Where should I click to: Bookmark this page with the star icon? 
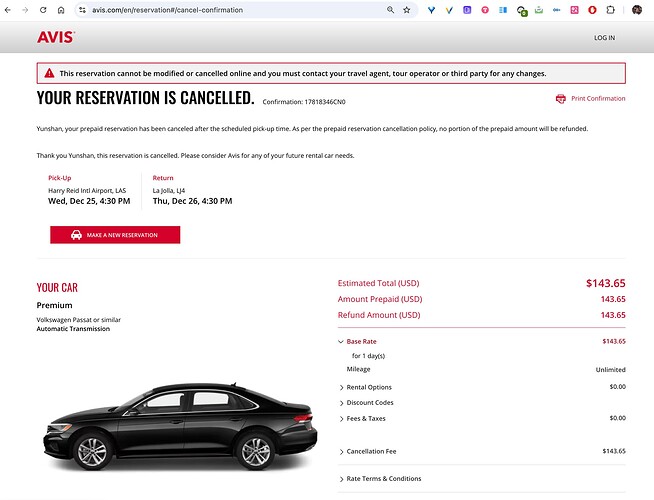click(406, 10)
